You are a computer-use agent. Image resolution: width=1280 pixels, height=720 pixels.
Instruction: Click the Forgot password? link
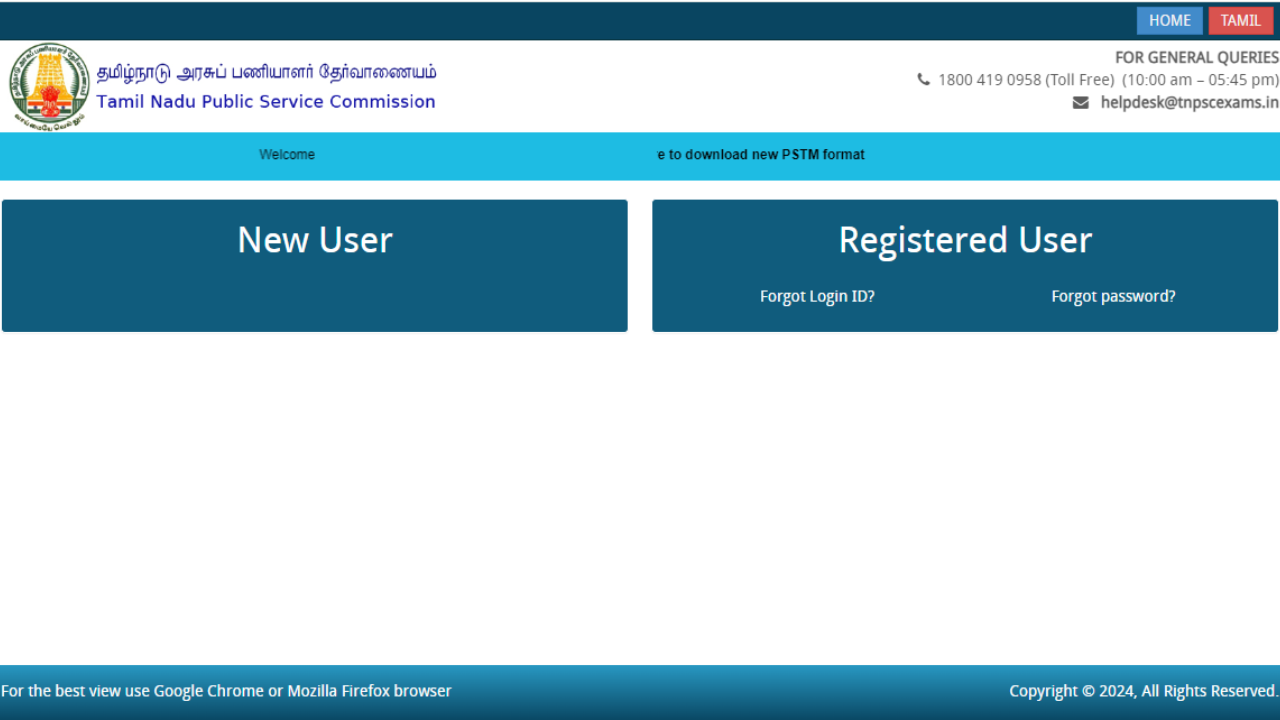(1113, 296)
